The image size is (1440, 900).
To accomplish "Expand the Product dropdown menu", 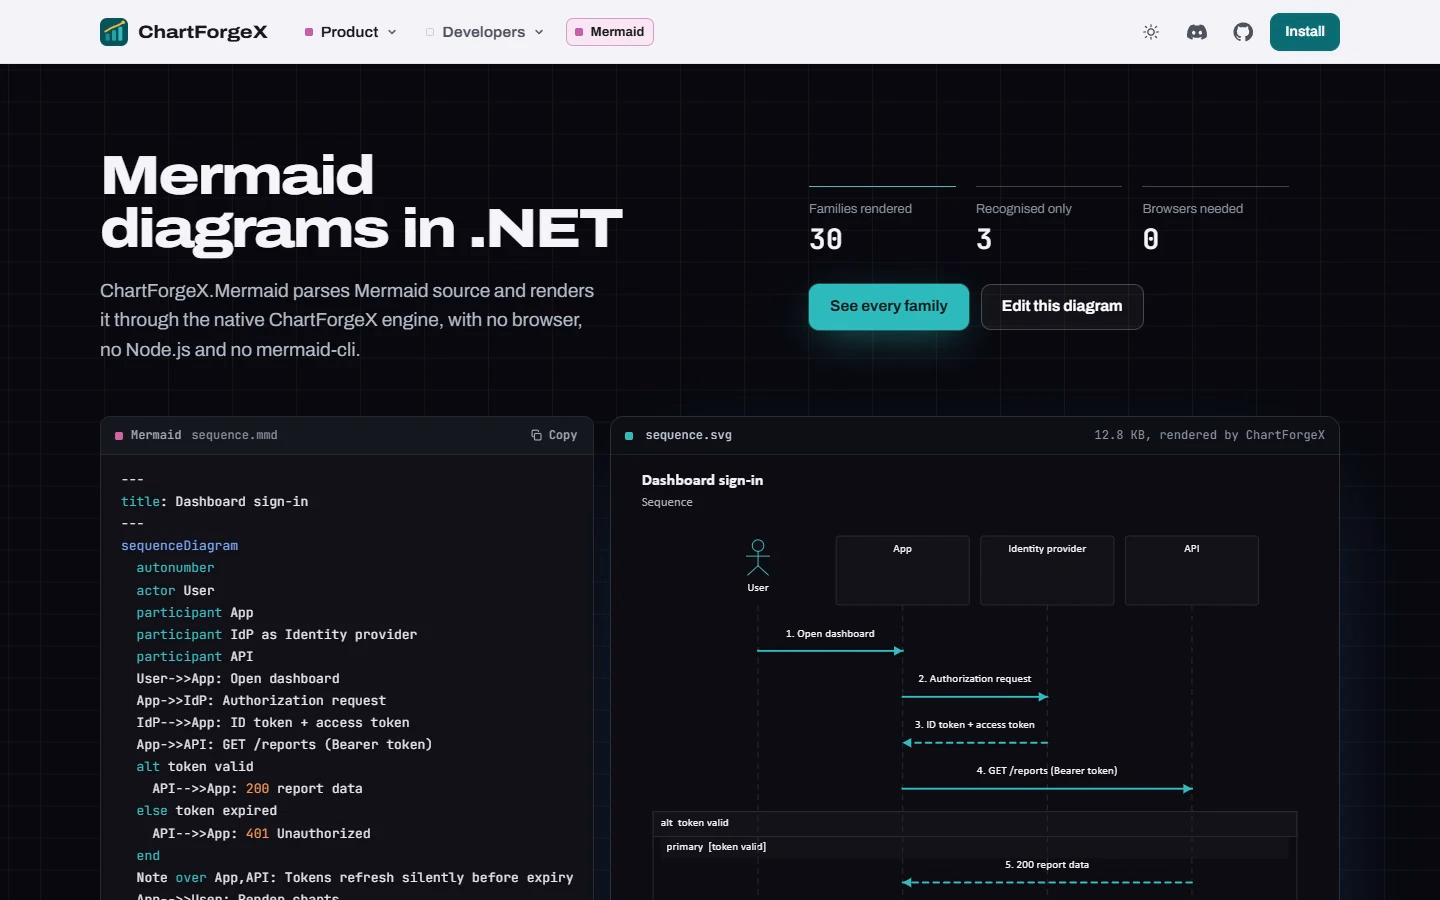I will (351, 32).
